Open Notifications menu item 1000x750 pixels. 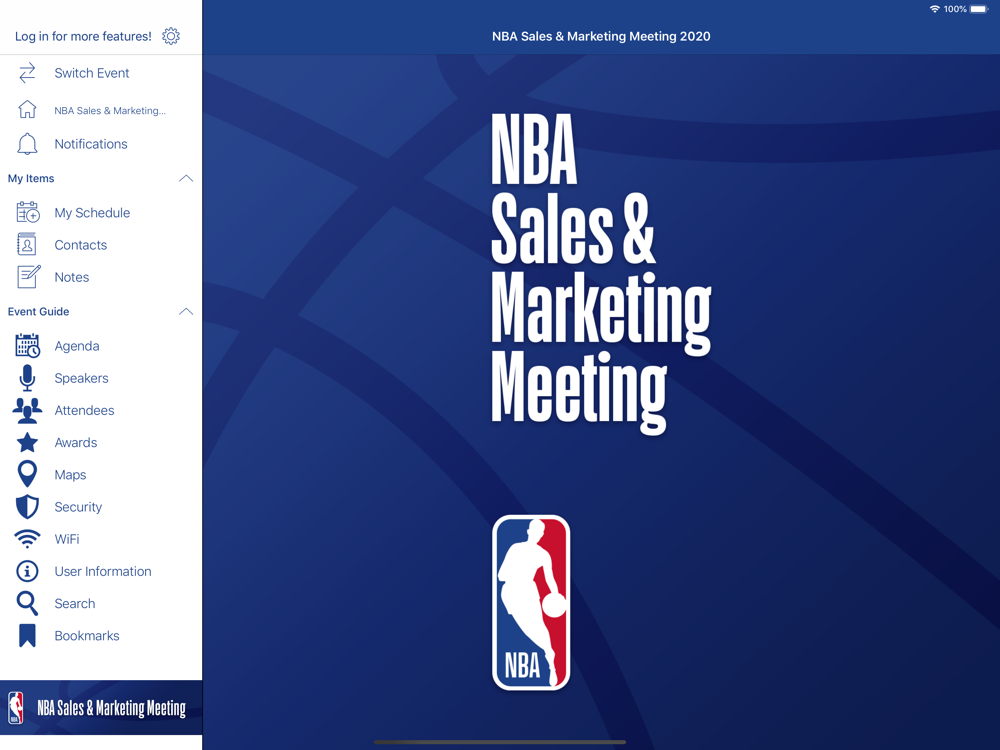click(x=91, y=144)
